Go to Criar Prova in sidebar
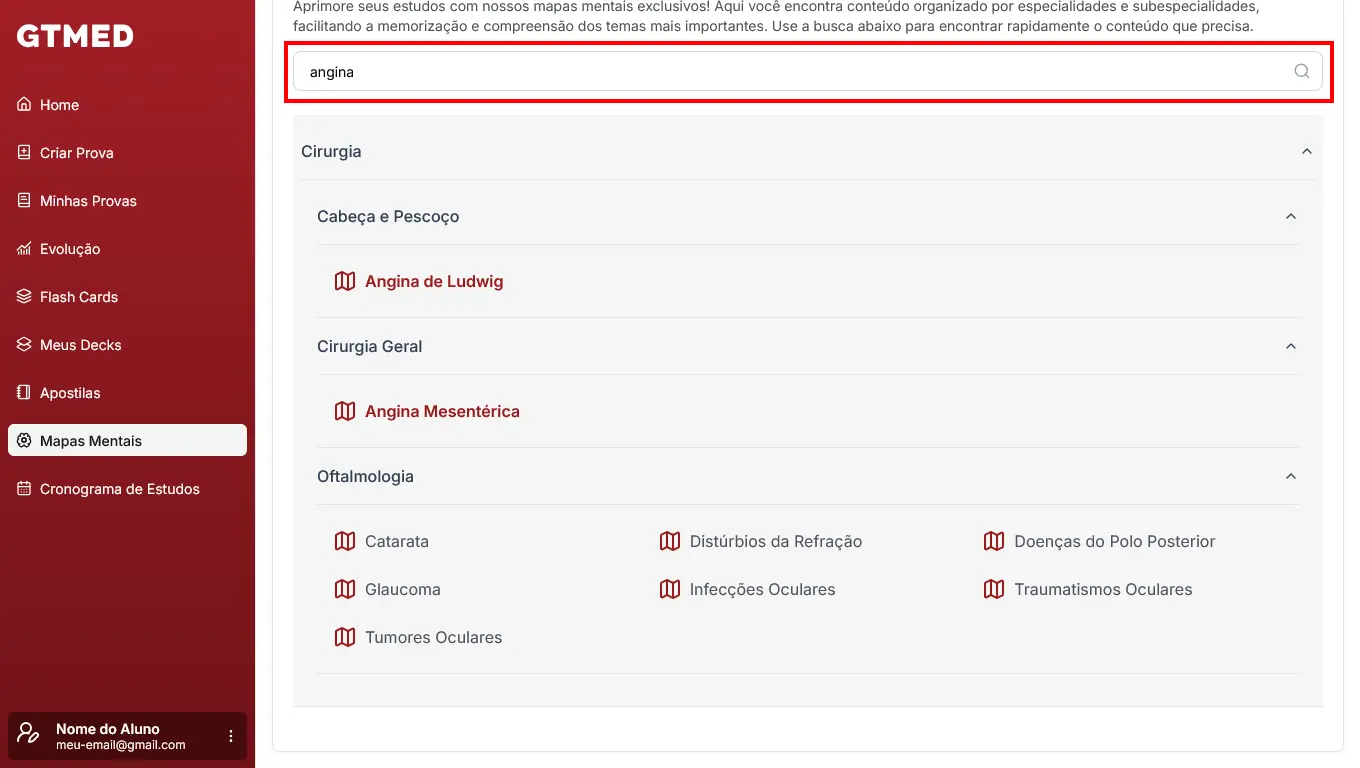This screenshot has height=768, width=1360. (76, 153)
